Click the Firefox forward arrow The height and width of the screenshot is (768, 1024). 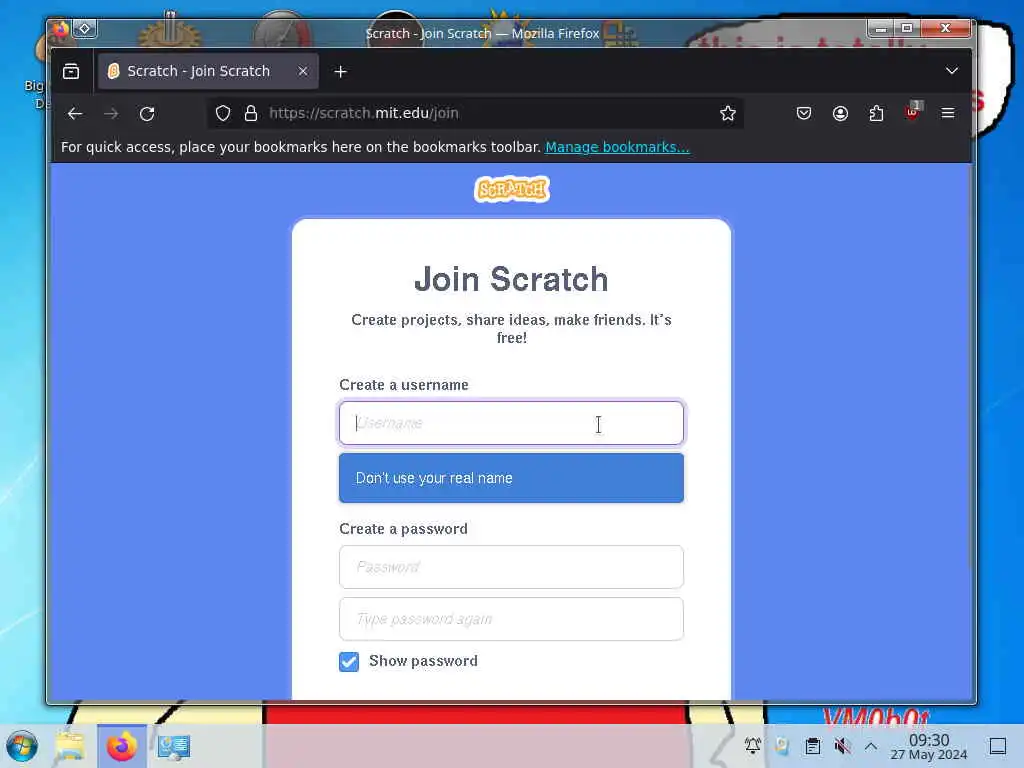111,114
